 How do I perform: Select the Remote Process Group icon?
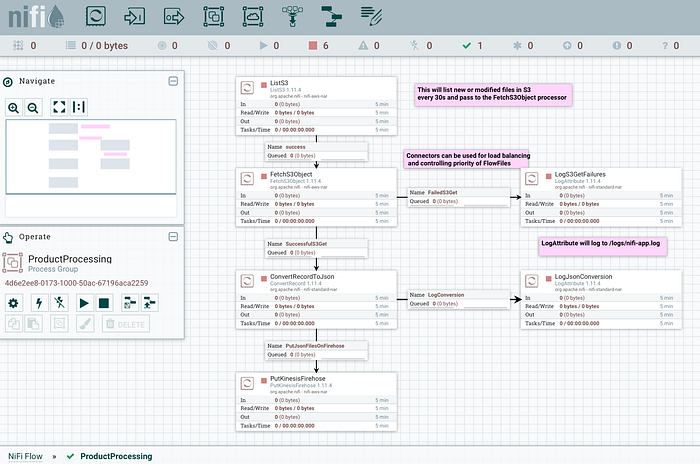[x=253, y=17]
